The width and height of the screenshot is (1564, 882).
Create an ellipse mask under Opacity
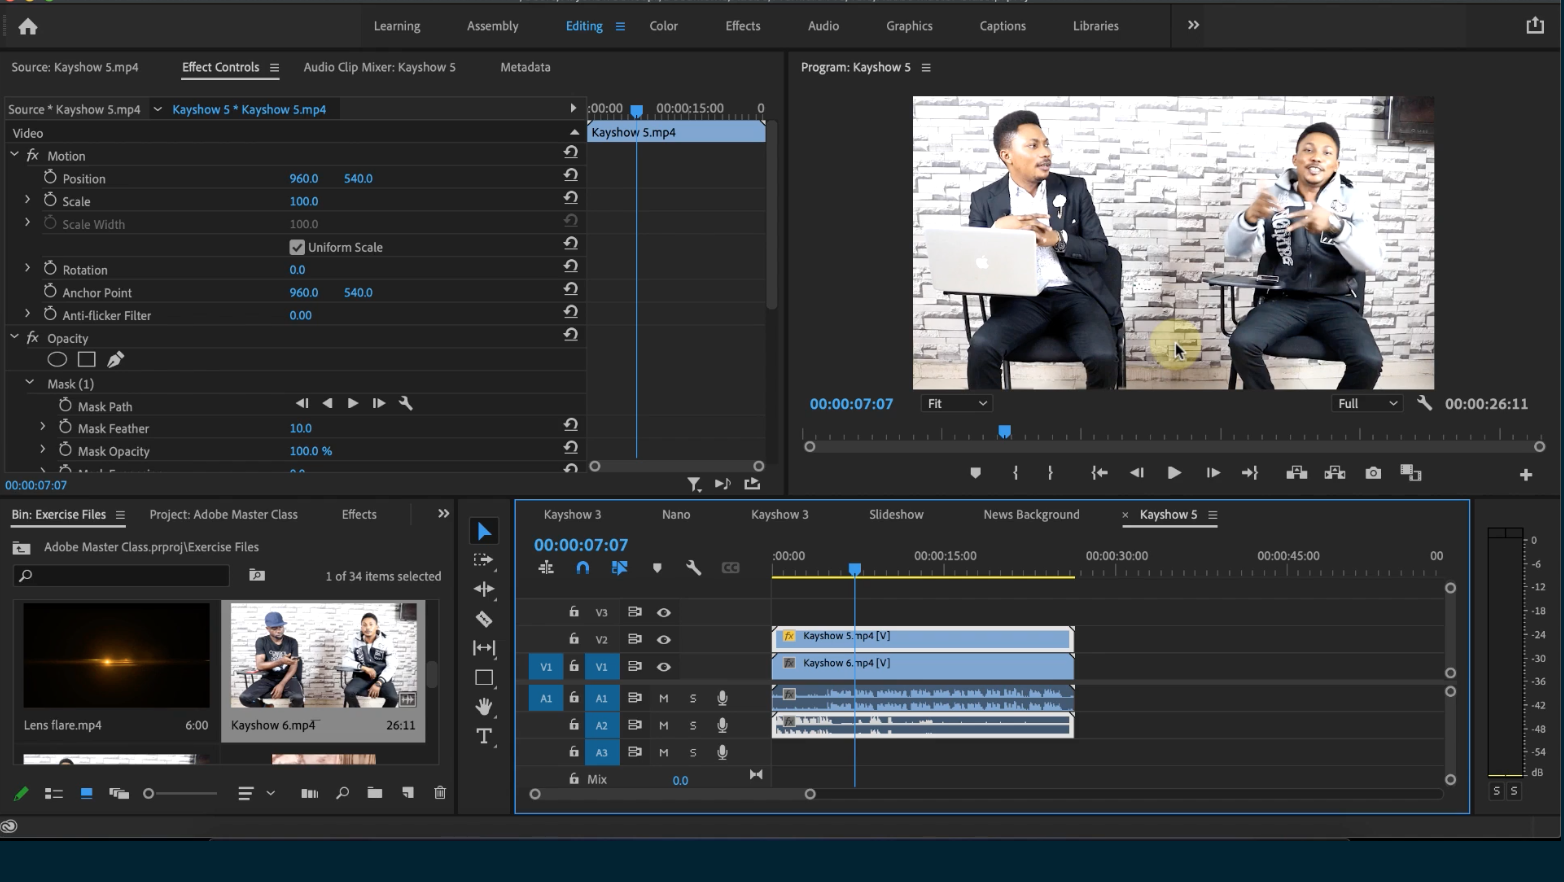click(58, 360)
